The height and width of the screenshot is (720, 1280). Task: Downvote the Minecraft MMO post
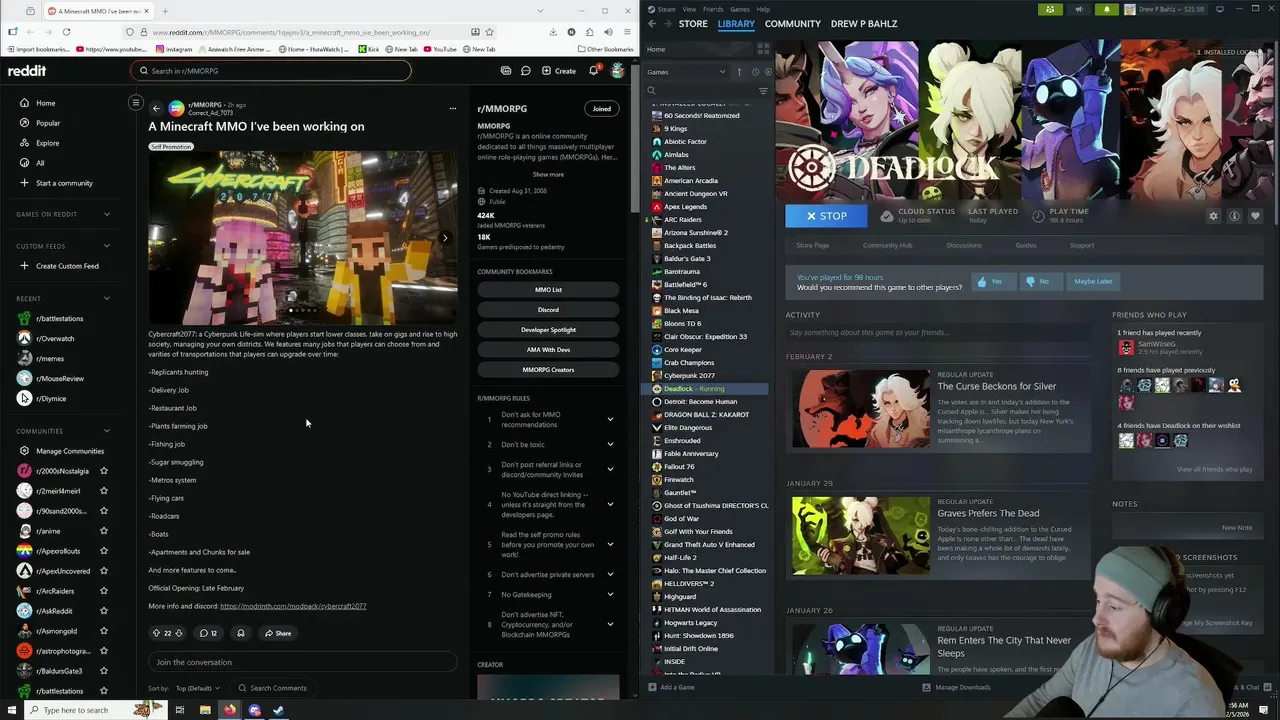(x=179, y=633)
